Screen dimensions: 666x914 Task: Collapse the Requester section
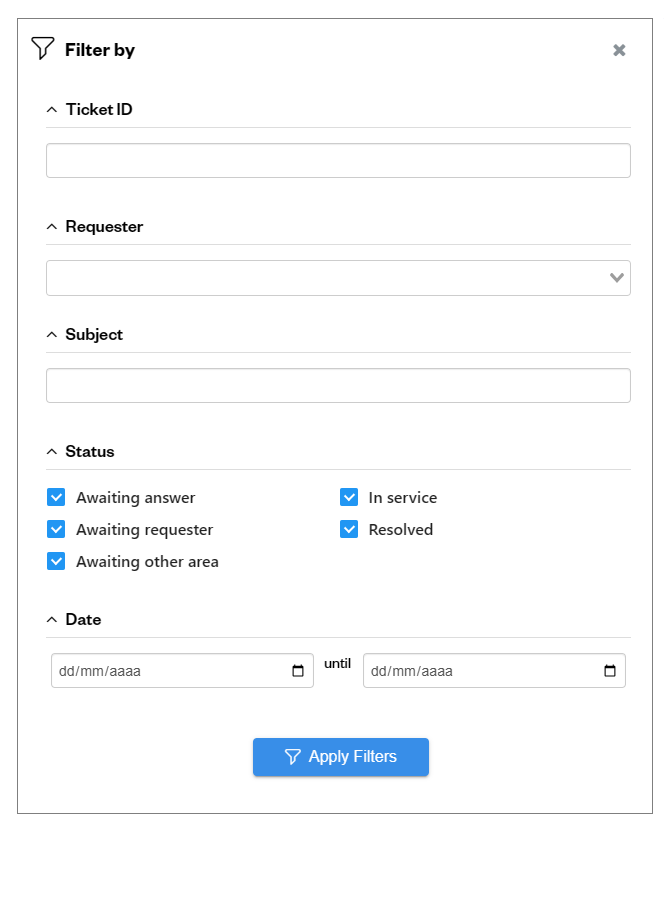(52, 227)
